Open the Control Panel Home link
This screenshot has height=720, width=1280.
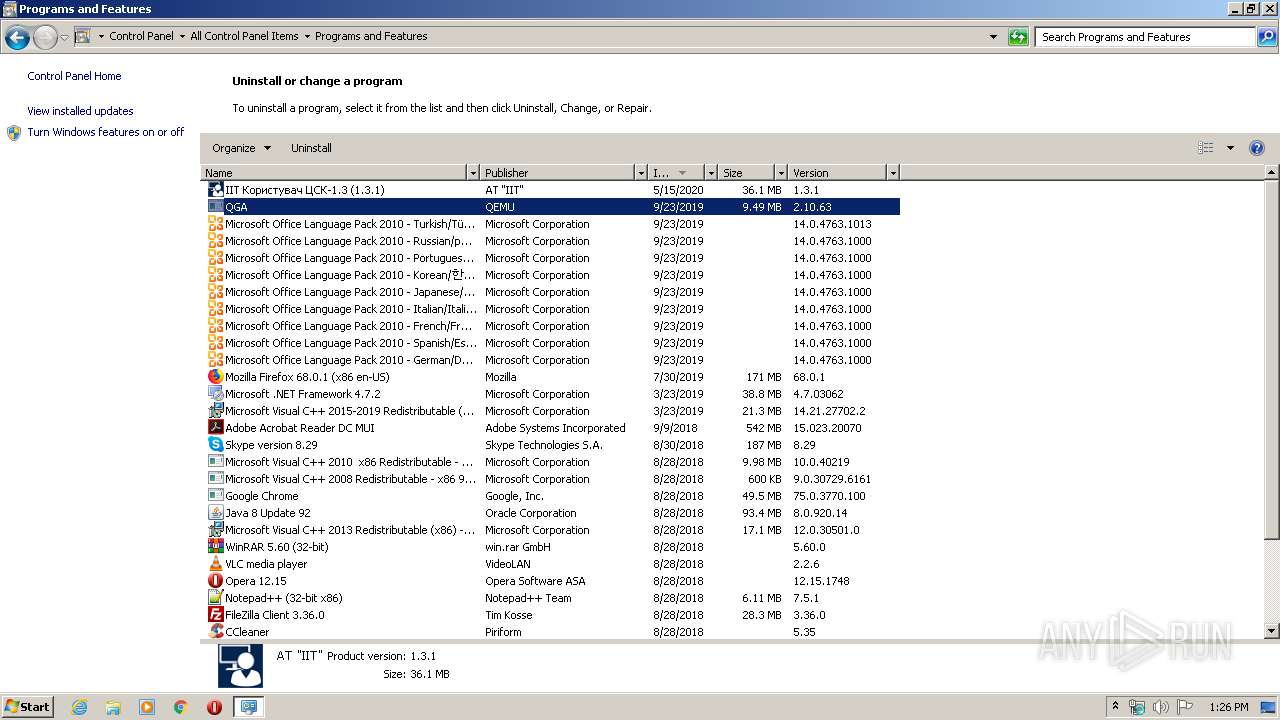[x=74, y=76]
